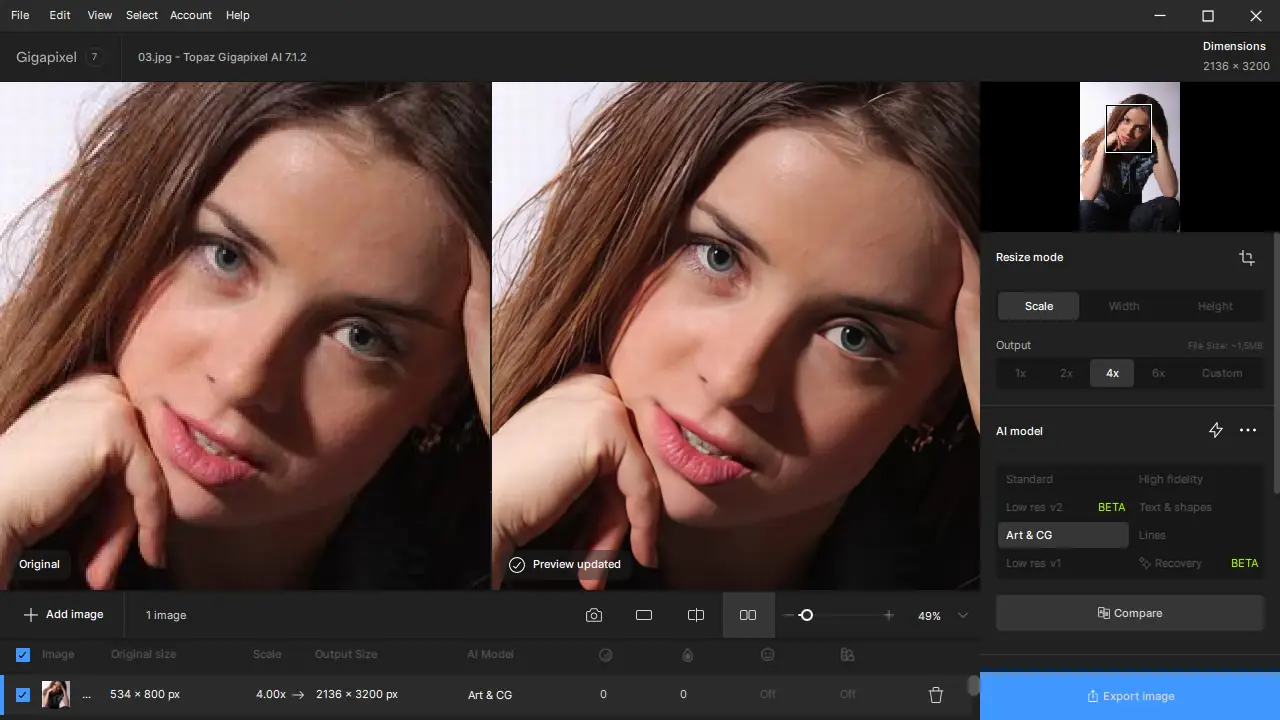Delete 03.jpg with the trash icon

click(936, 695)
